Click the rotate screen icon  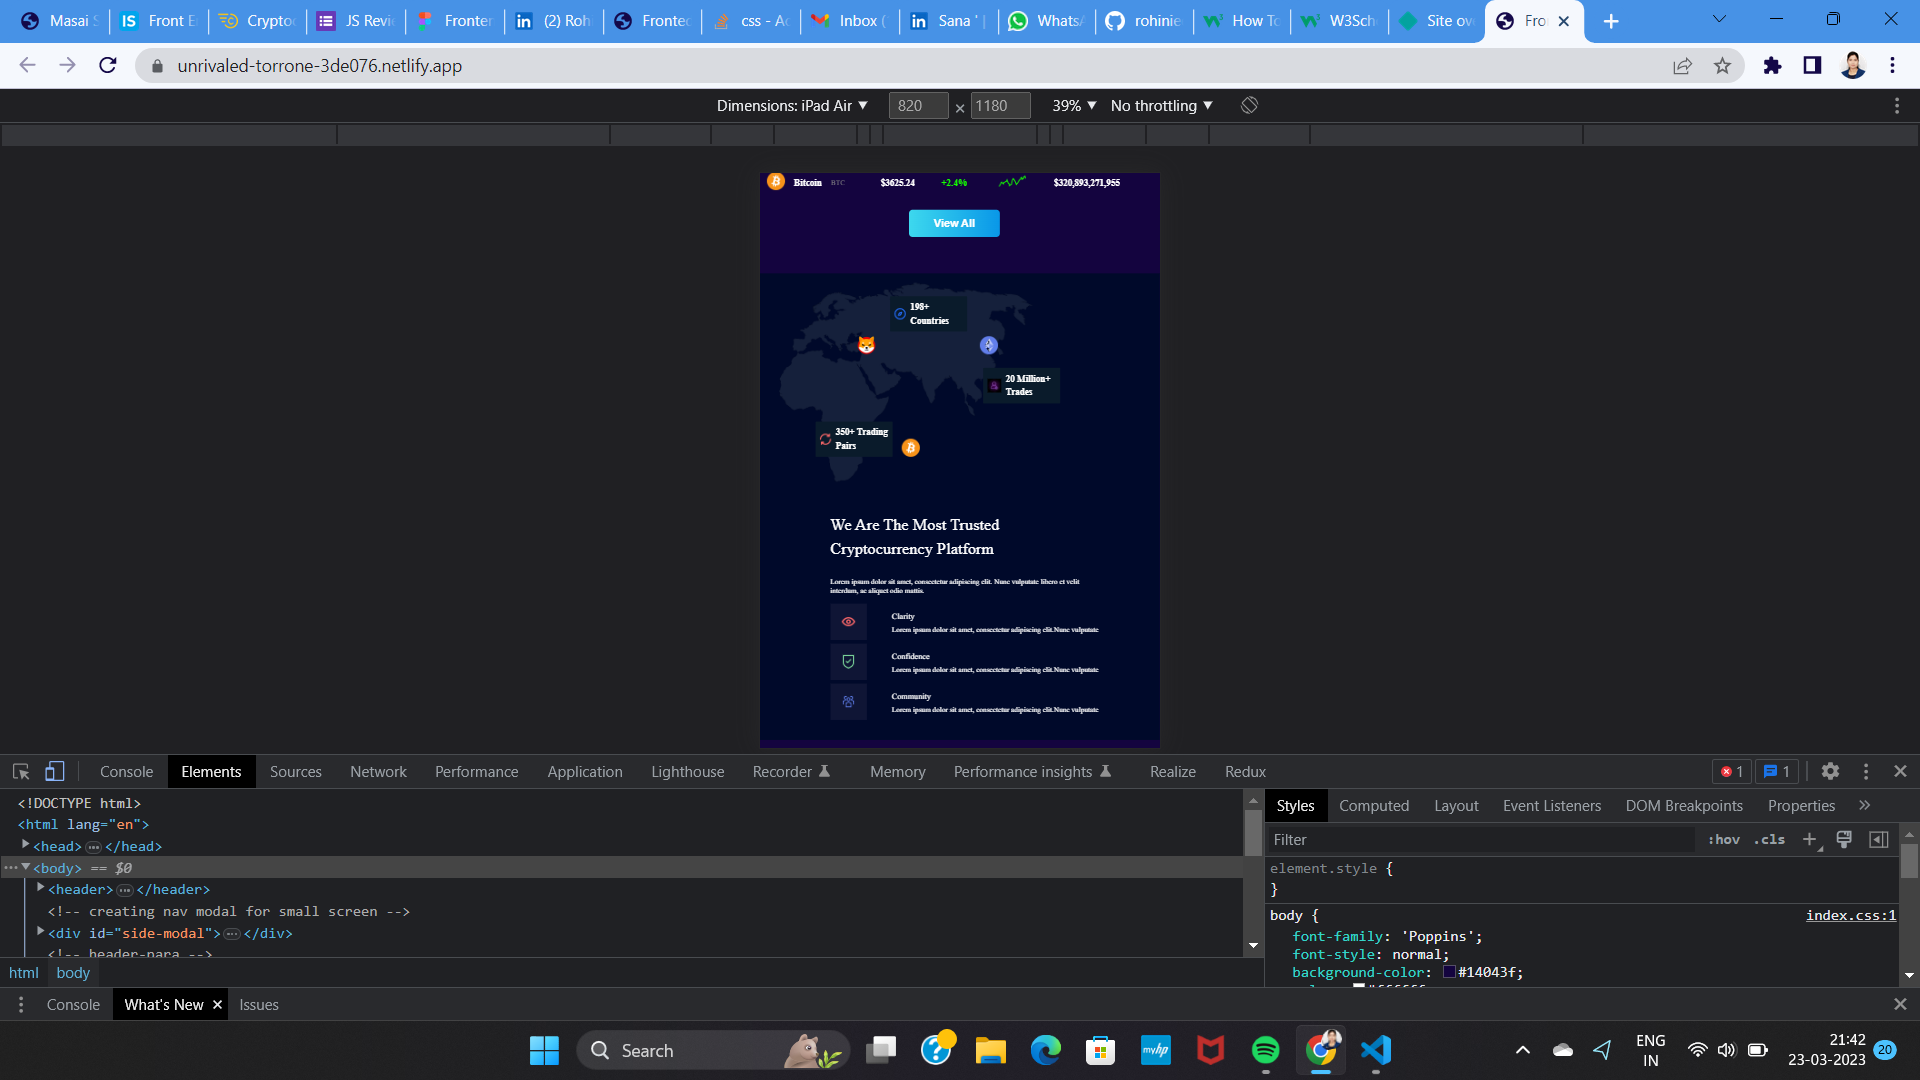coord(1249,105)
